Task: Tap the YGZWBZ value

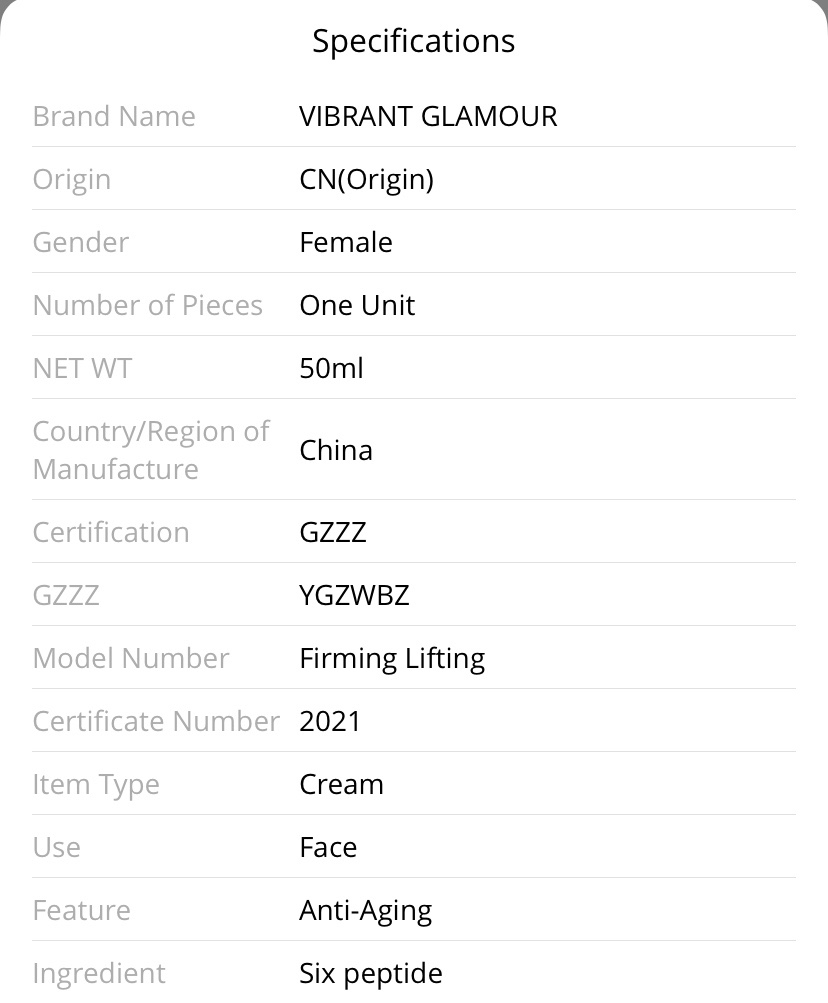Action: [354, 596]
